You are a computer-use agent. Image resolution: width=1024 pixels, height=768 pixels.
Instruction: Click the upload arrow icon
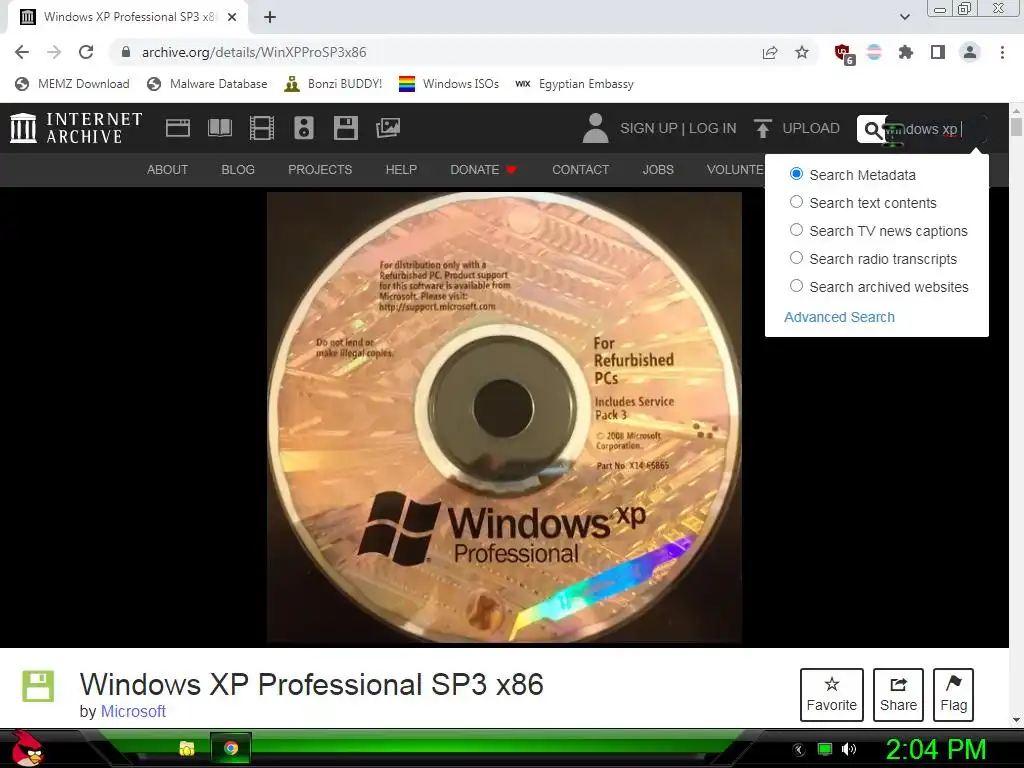click(x=762, y=128)
